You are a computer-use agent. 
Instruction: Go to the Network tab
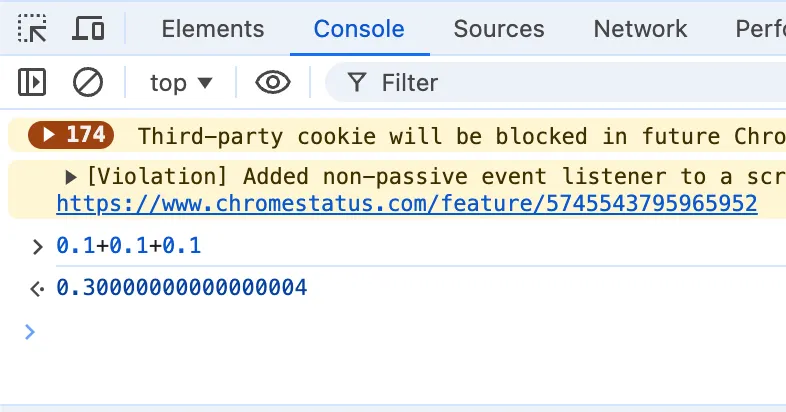pyautogui.click(x=640, y=29)
